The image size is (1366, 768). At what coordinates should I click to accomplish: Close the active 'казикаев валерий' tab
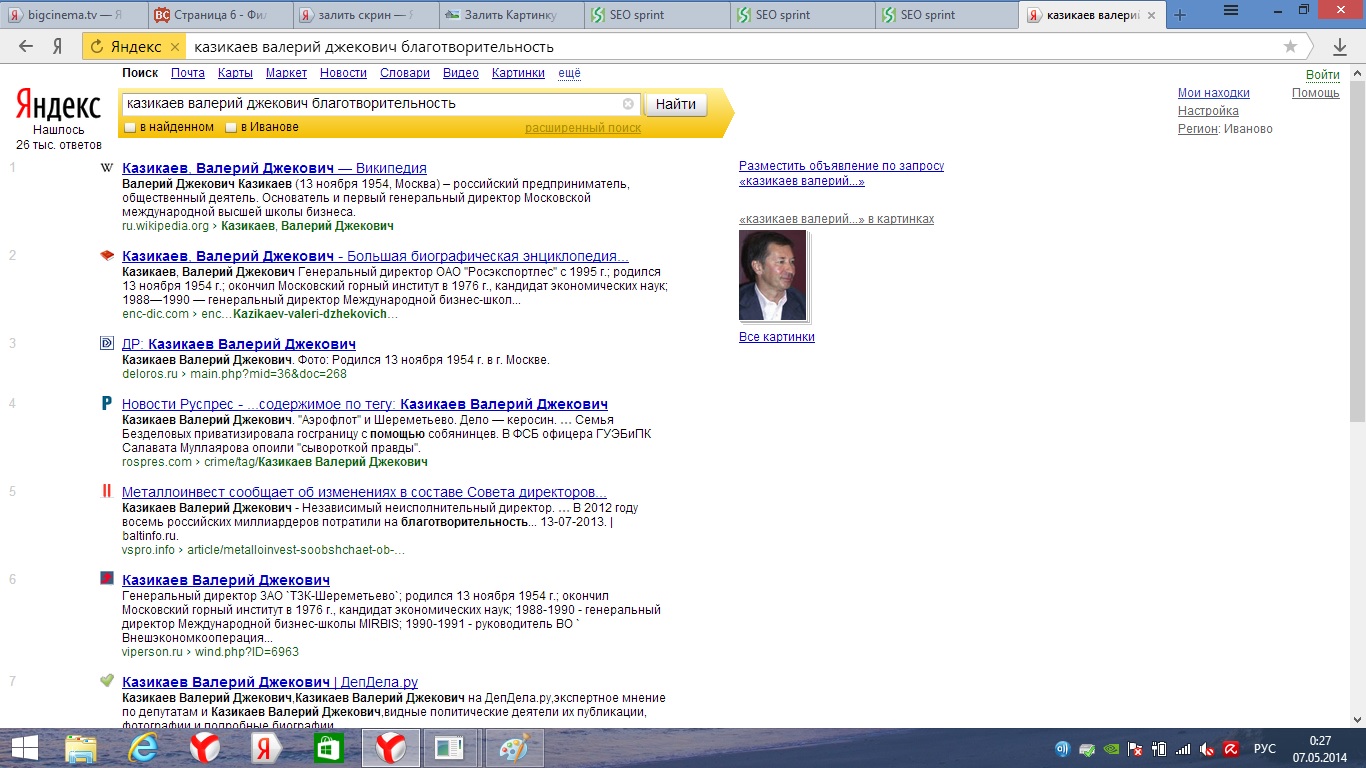pos(1152,15)
